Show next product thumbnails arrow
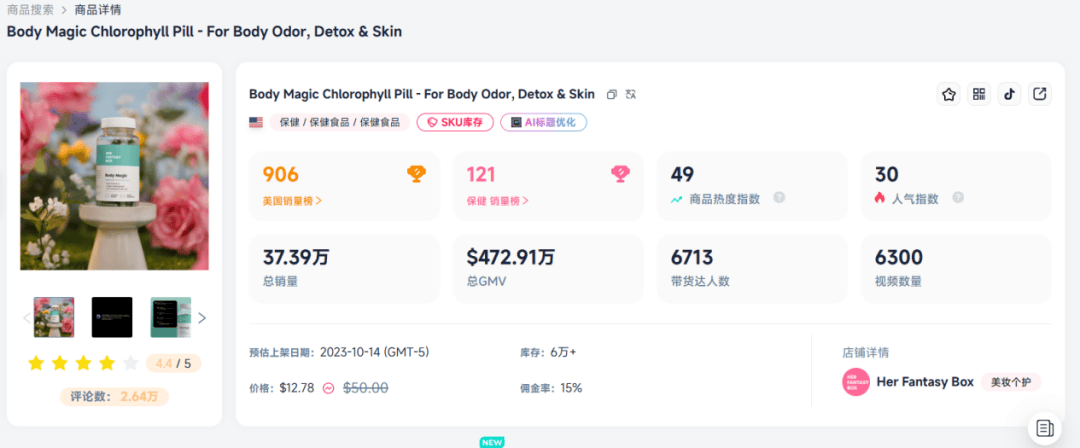 coord(202,318)
